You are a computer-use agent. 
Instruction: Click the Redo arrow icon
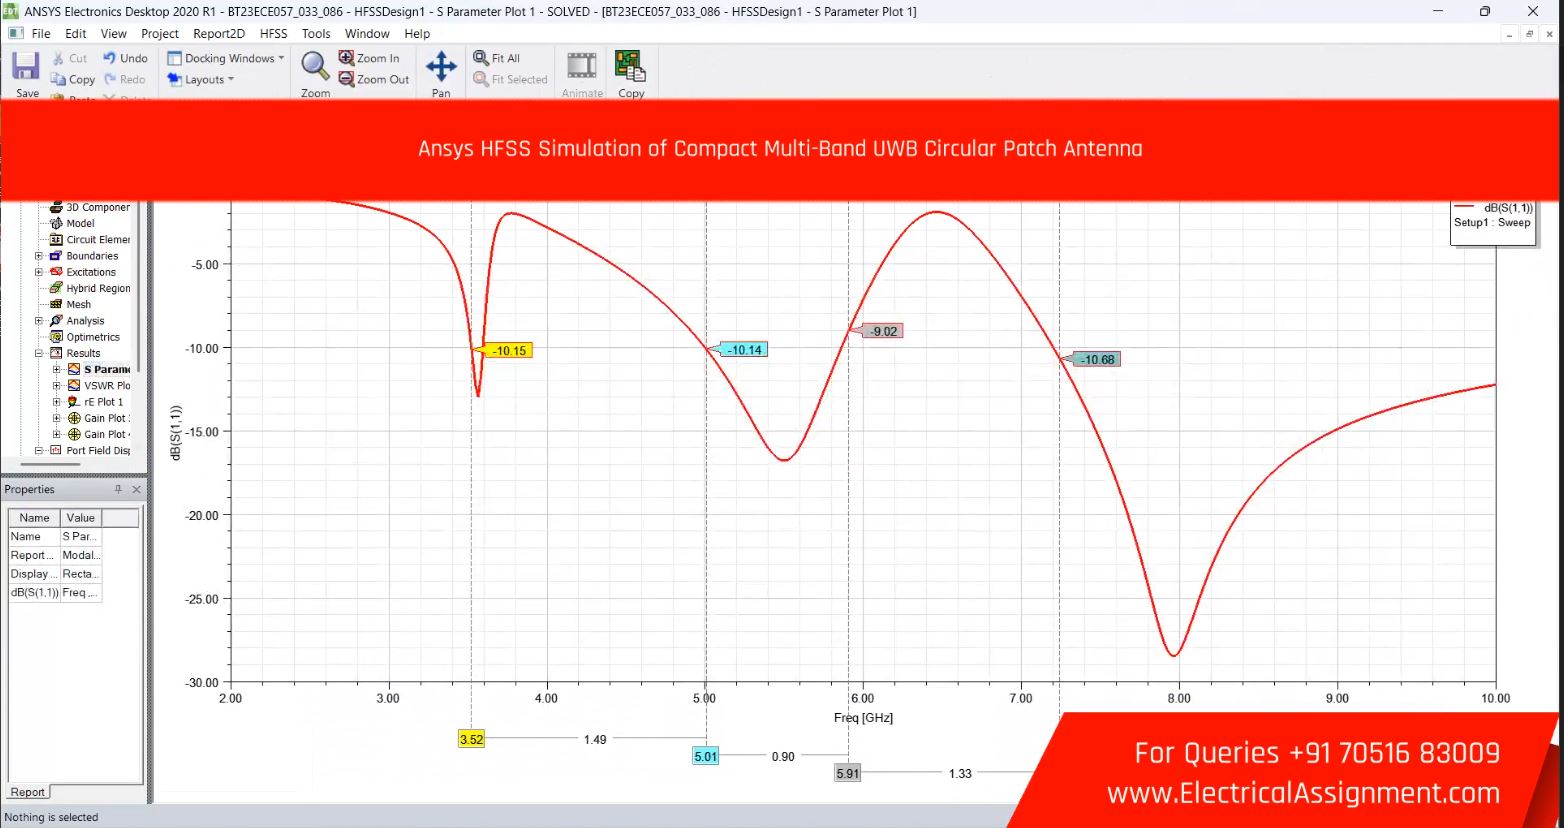click(110, 79)
